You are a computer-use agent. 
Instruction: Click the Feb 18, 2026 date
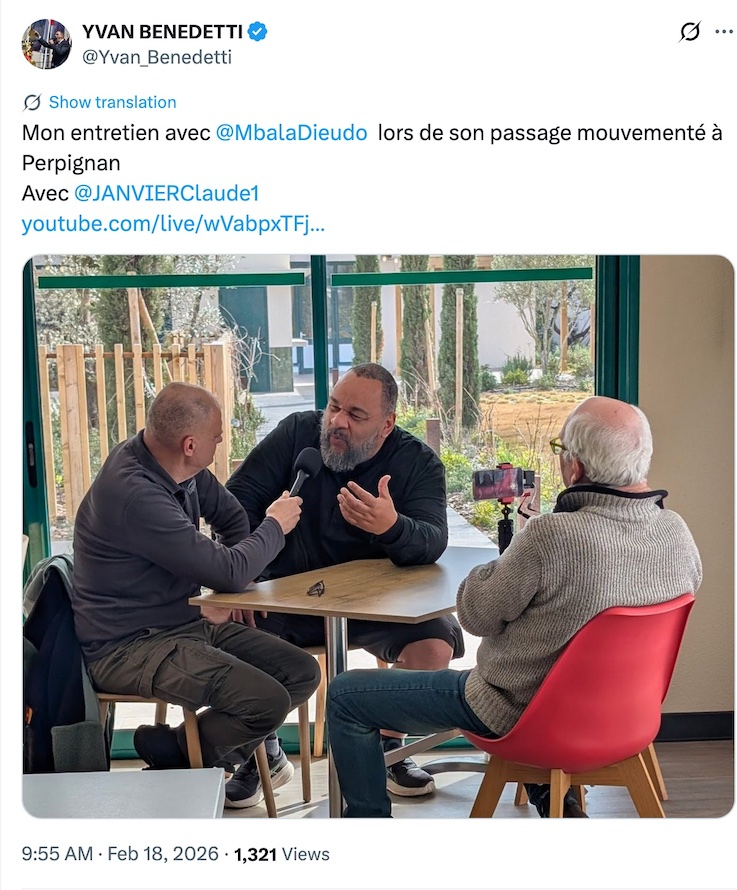(163, 854)
